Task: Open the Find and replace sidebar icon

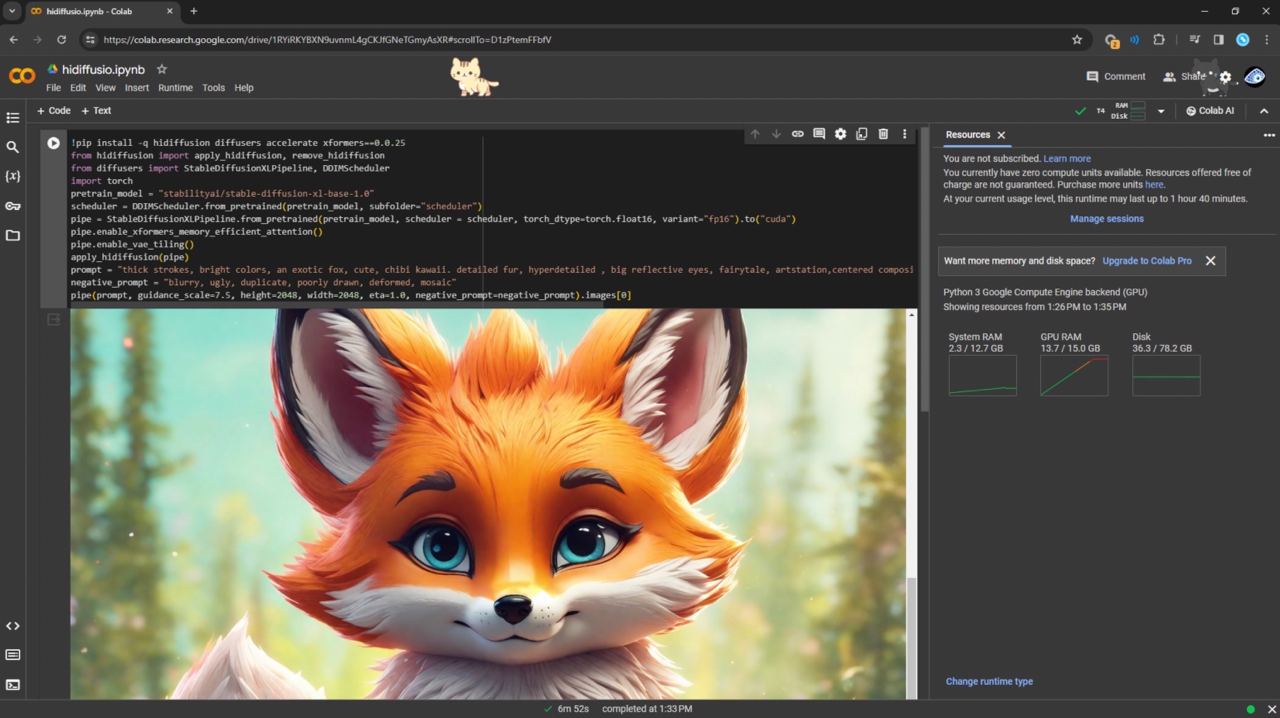Action: tap(13, 147)
